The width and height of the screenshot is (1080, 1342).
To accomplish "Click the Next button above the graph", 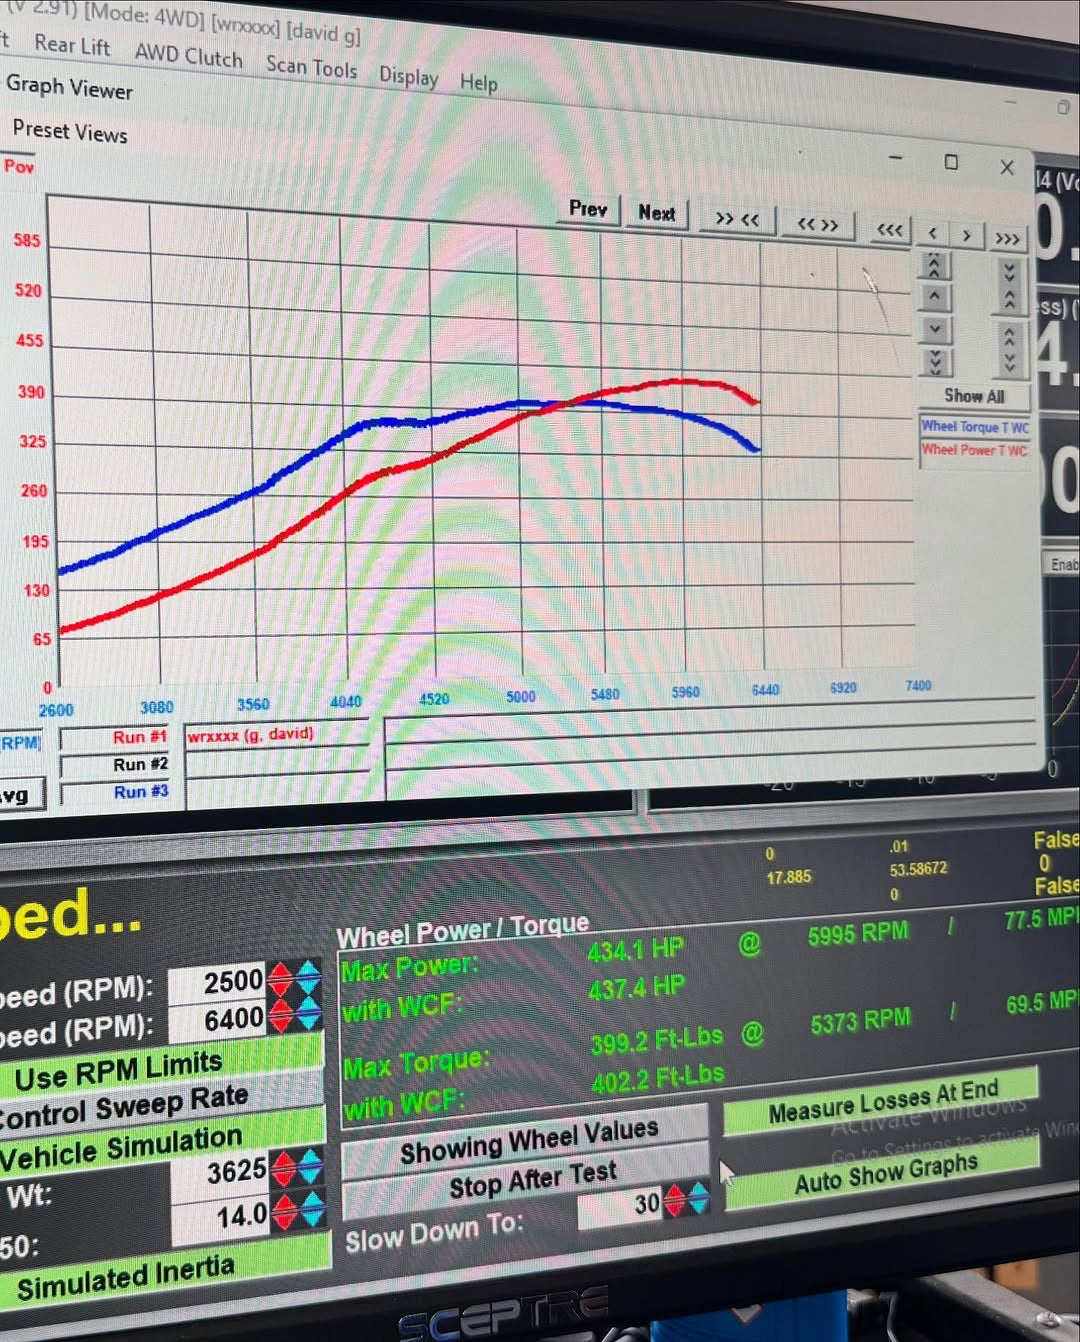I will coord(657,213).
